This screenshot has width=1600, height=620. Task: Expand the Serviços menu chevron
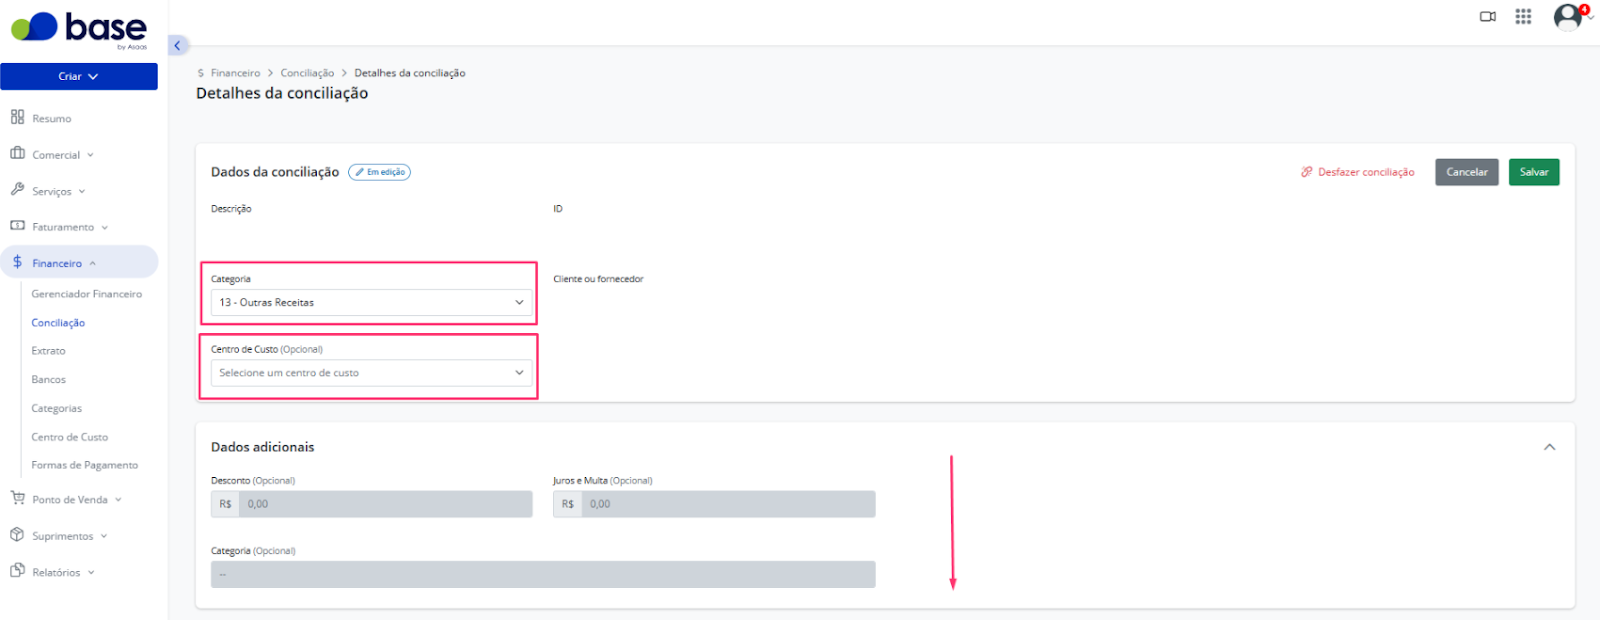point(82,191)
